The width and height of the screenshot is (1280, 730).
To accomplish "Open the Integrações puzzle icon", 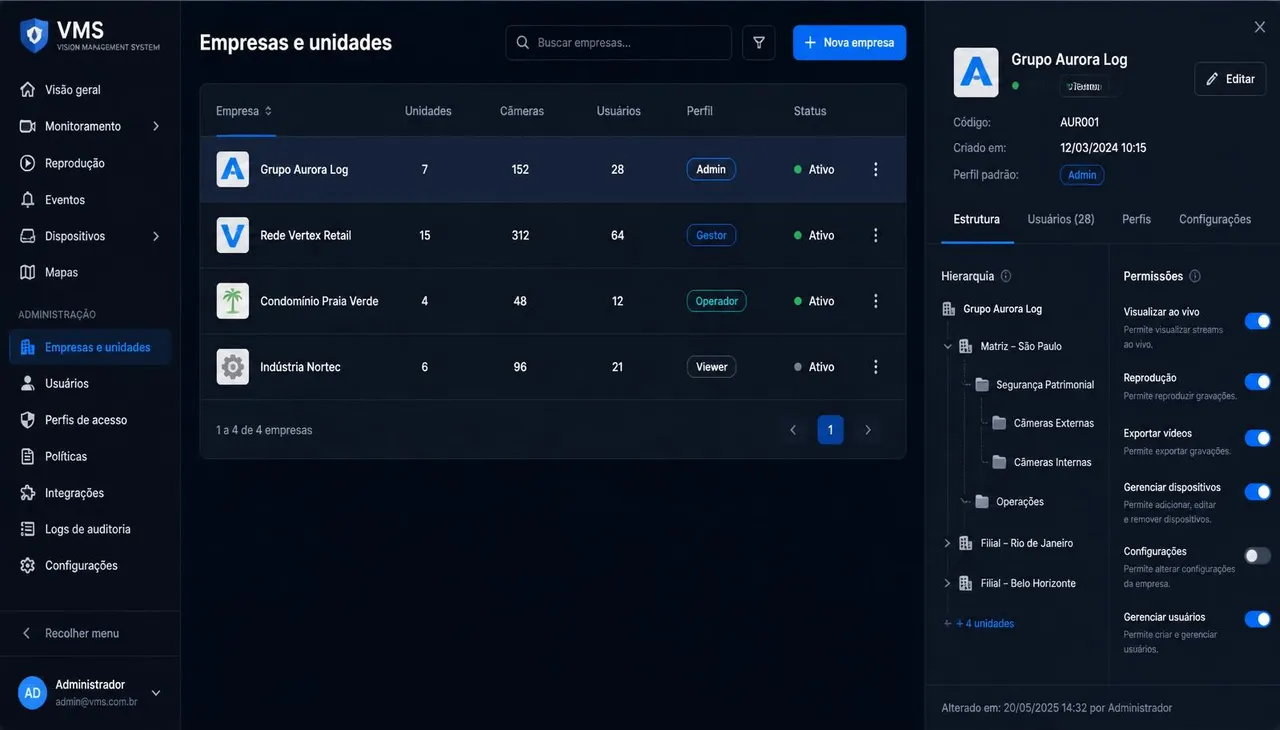I will 28,493.
